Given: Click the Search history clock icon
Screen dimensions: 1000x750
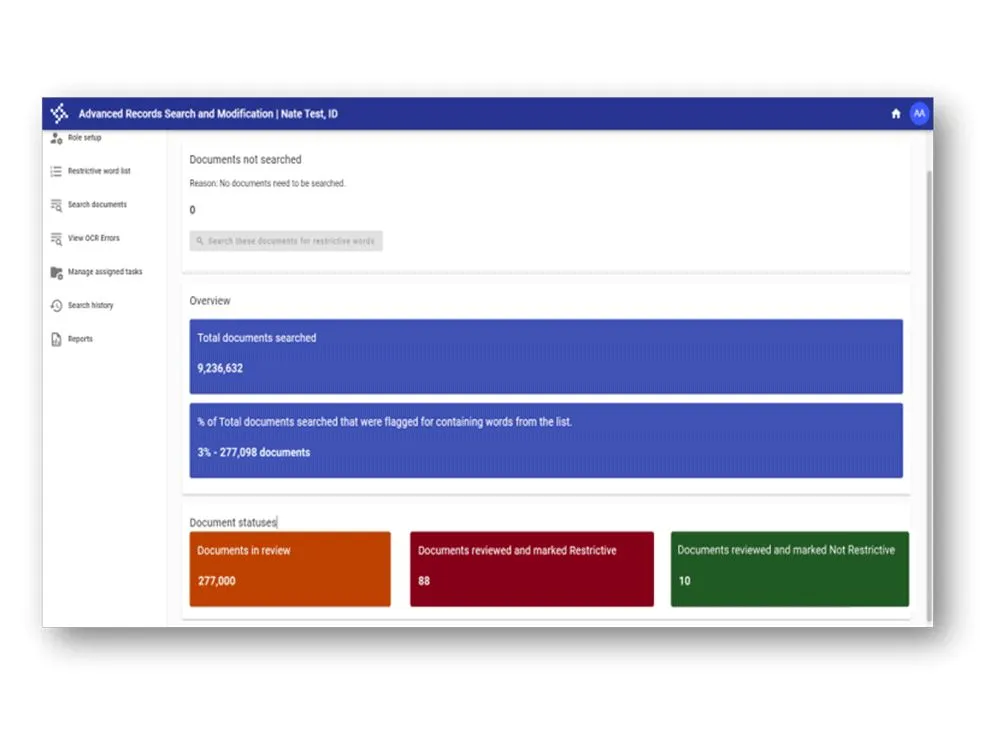Looking at the screenshot, I should (57, 306).
